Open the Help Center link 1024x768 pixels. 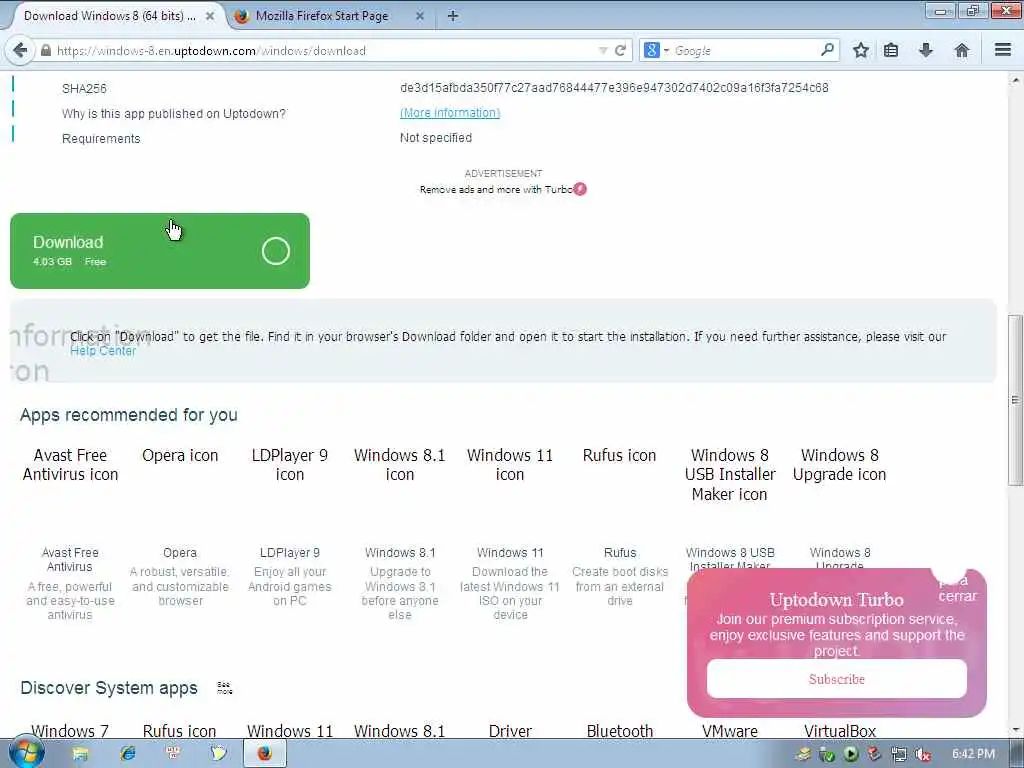(x=103, y=351)
